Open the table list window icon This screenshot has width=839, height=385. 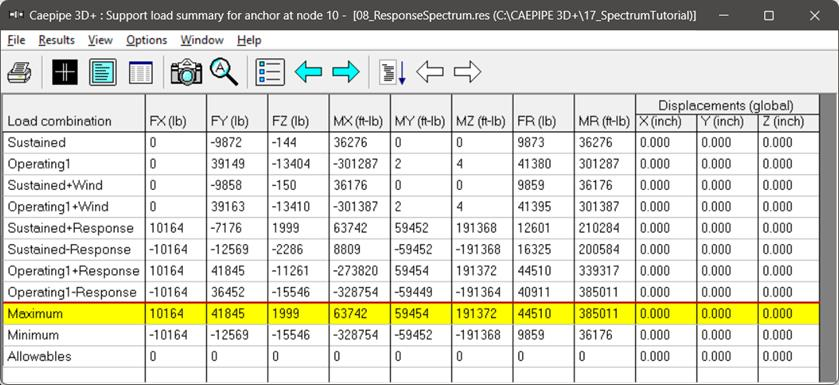pos(141,72)
